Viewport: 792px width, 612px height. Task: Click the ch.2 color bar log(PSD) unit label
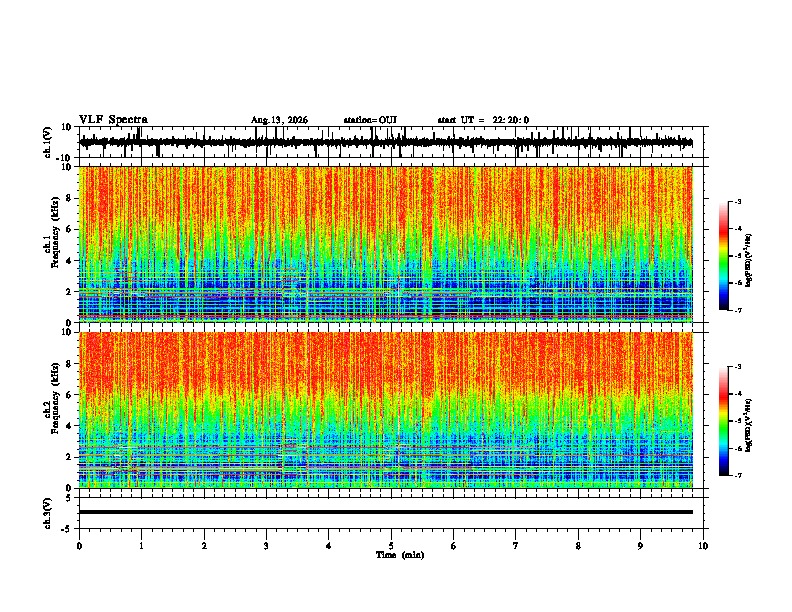pyautogui.click(x=749, y=425)
